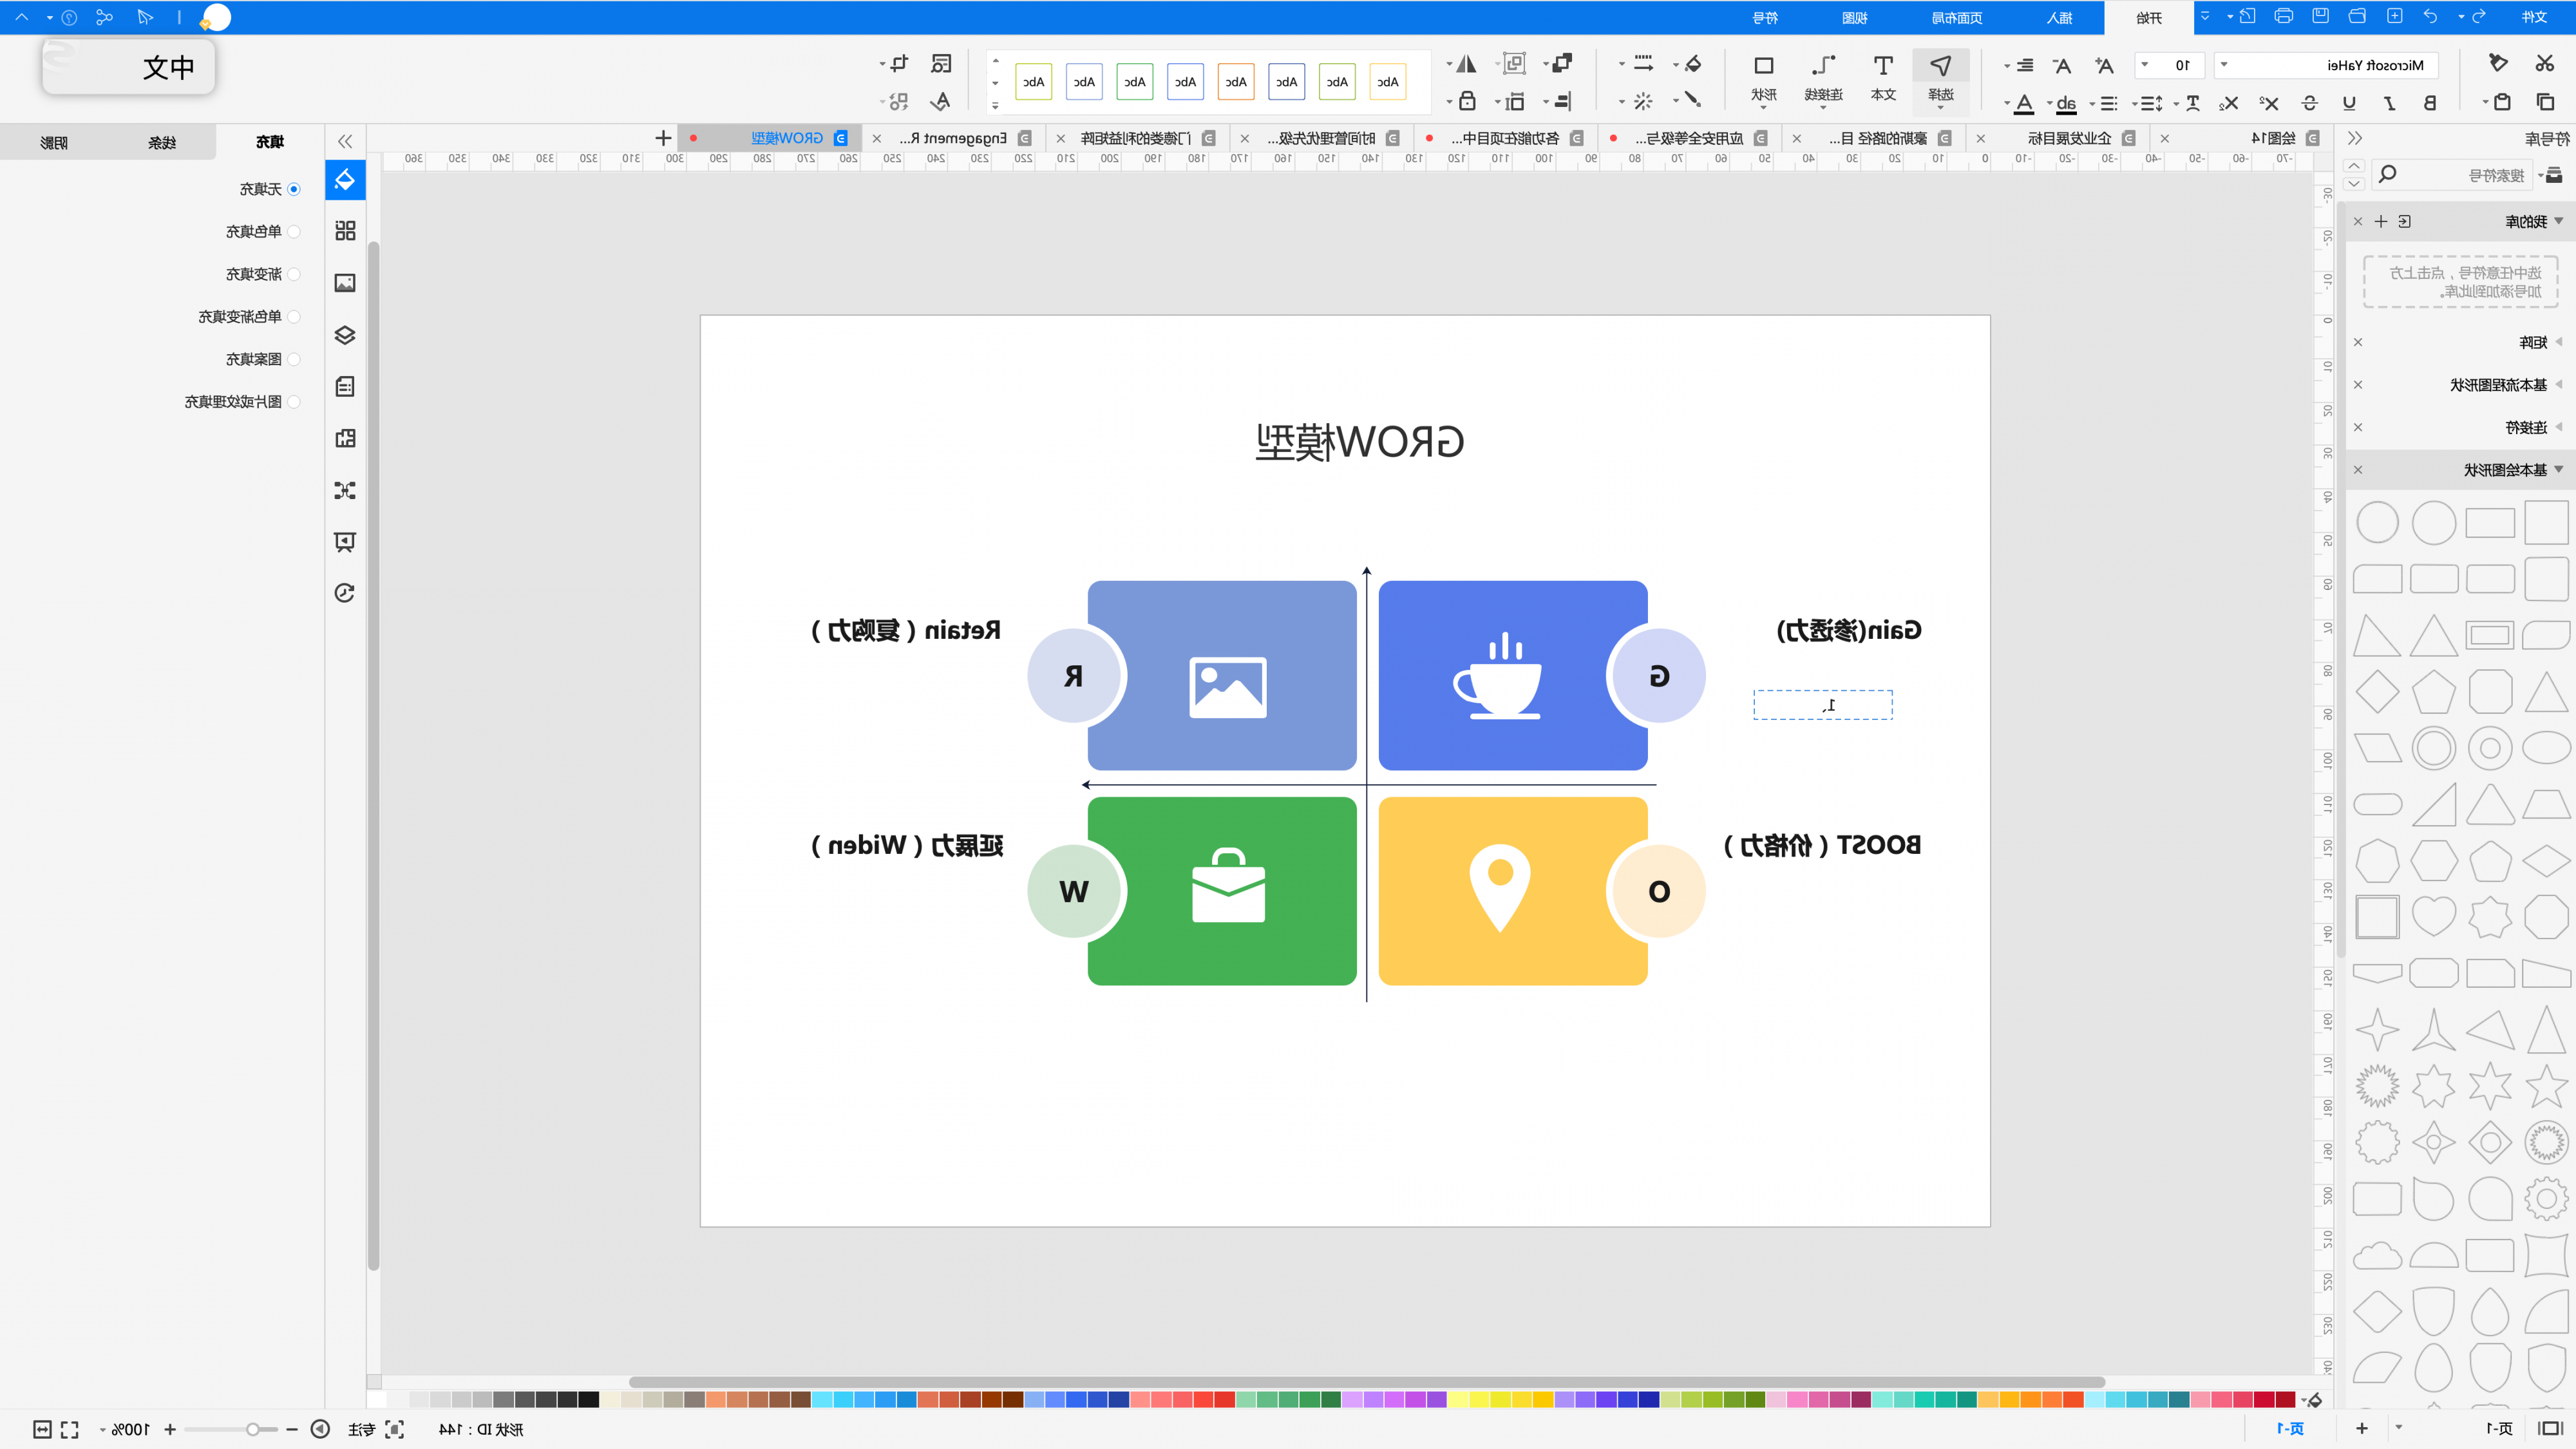Expand the 连接符 (Connectors) section
Viewport: 2576px width, 1449px height.
2559,427
